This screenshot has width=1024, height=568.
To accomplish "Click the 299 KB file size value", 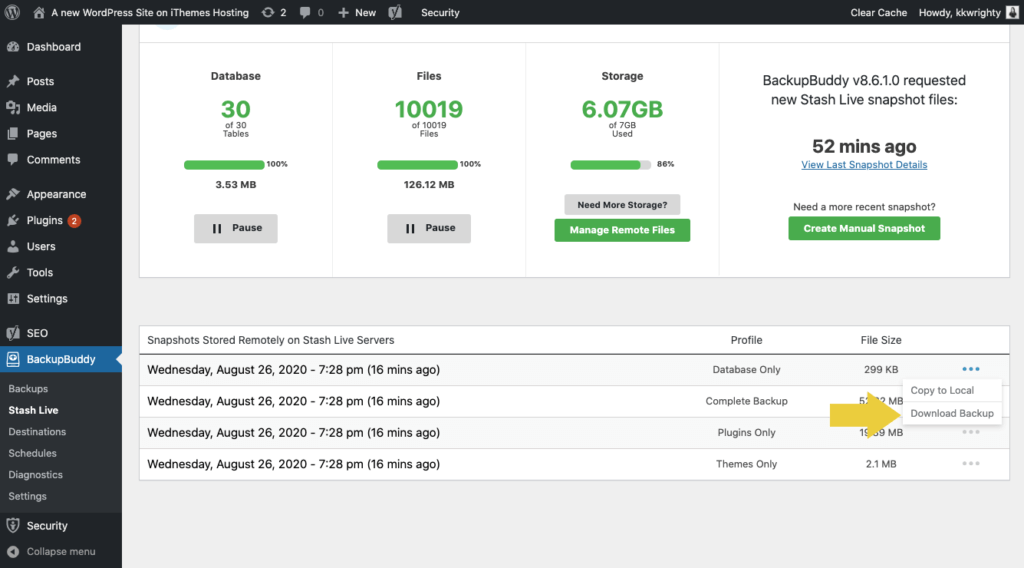I will click(x=881, y=370).
